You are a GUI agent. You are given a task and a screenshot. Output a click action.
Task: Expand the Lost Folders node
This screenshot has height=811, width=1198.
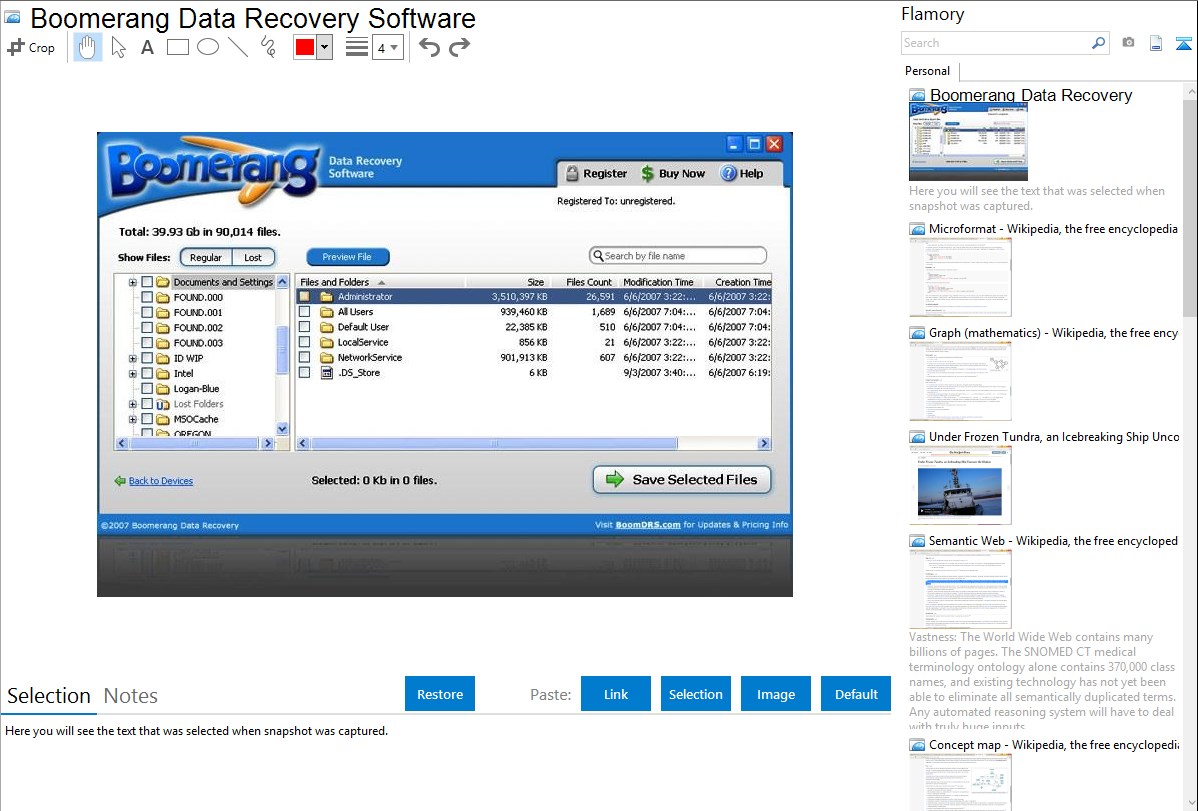click(133, 404)
